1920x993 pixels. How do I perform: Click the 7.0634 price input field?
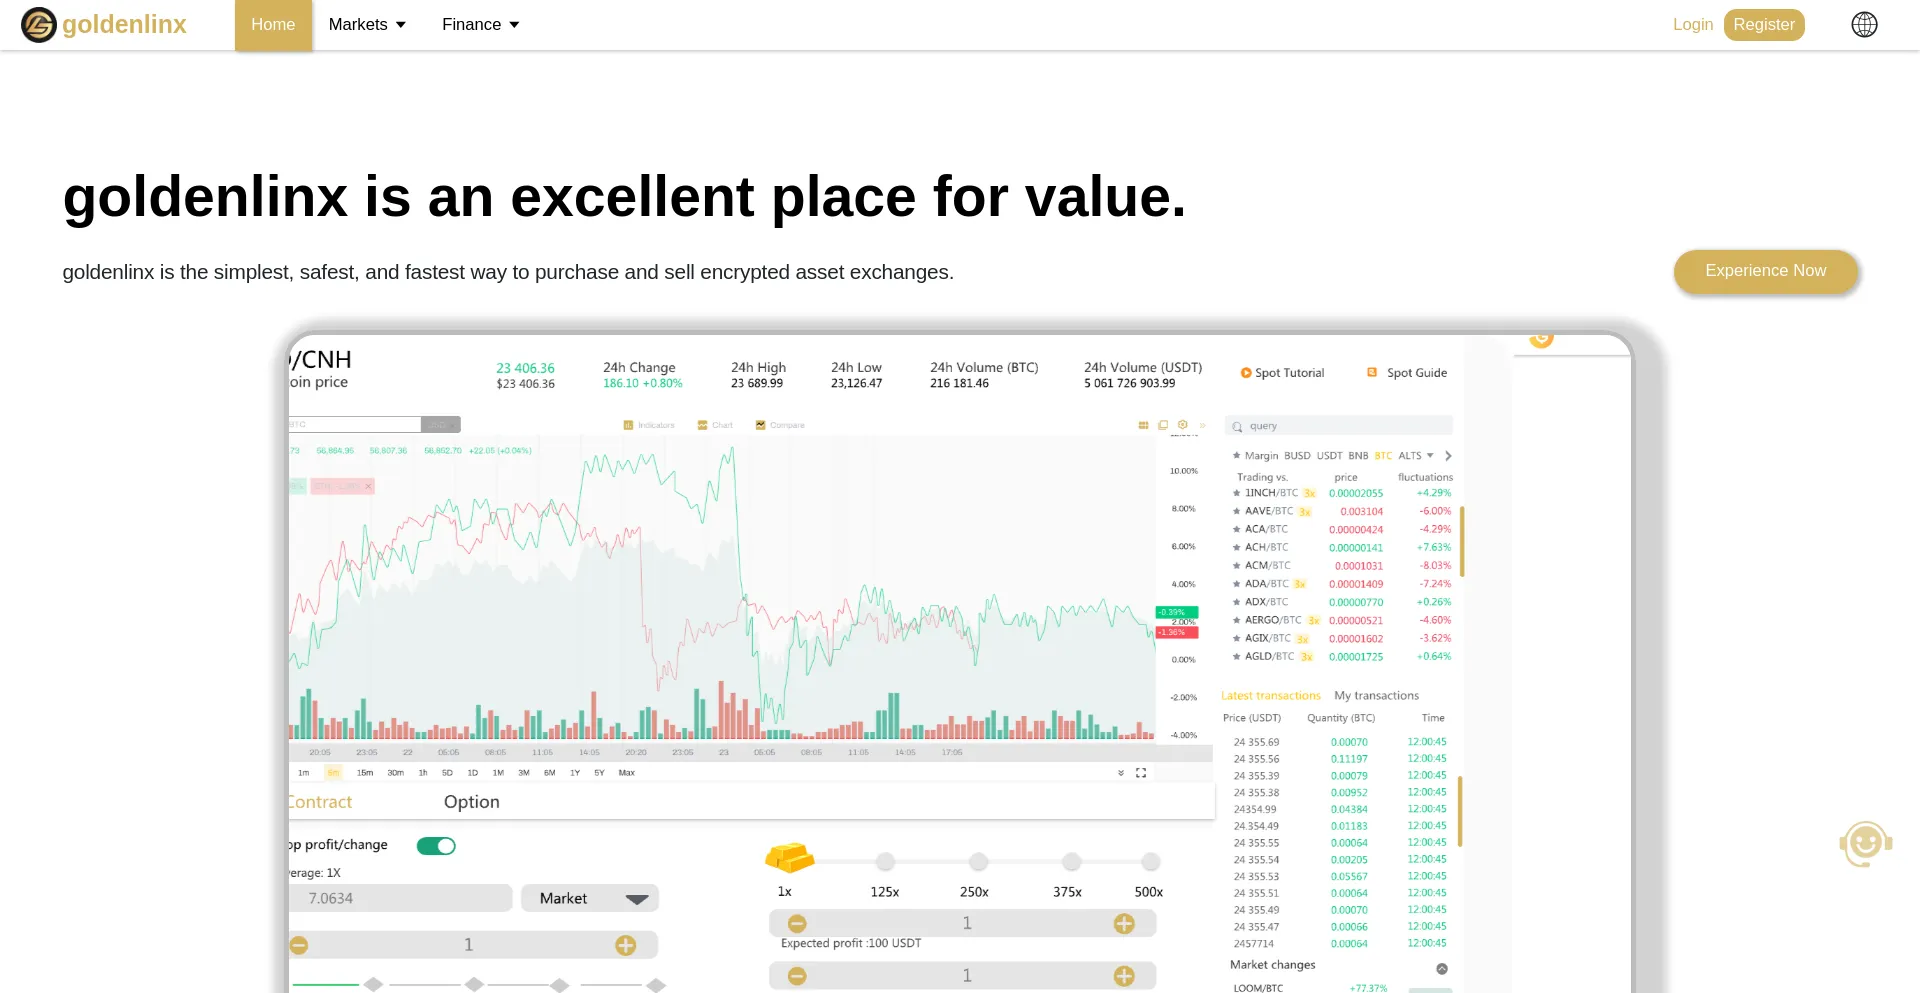point(401,898)
